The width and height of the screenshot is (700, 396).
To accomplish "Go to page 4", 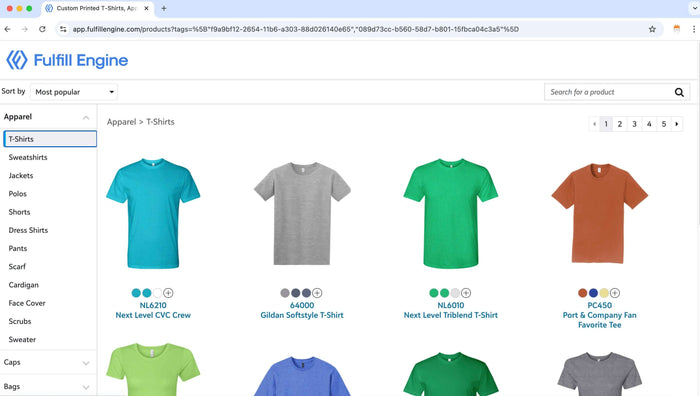I will point(649,124).
